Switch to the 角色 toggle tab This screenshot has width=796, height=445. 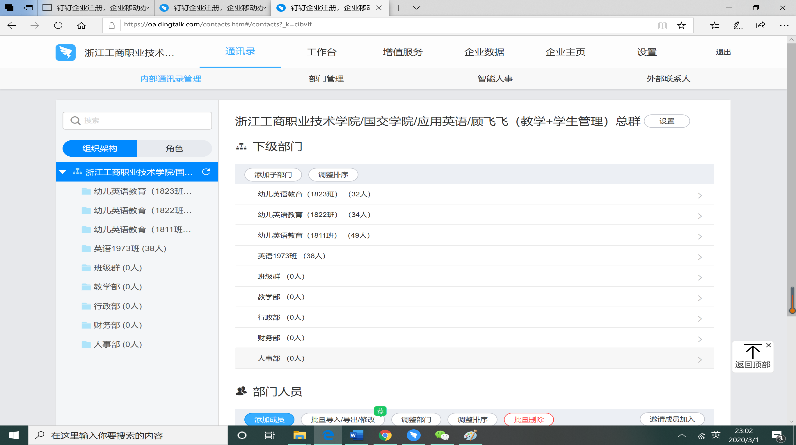coord(174,148)
